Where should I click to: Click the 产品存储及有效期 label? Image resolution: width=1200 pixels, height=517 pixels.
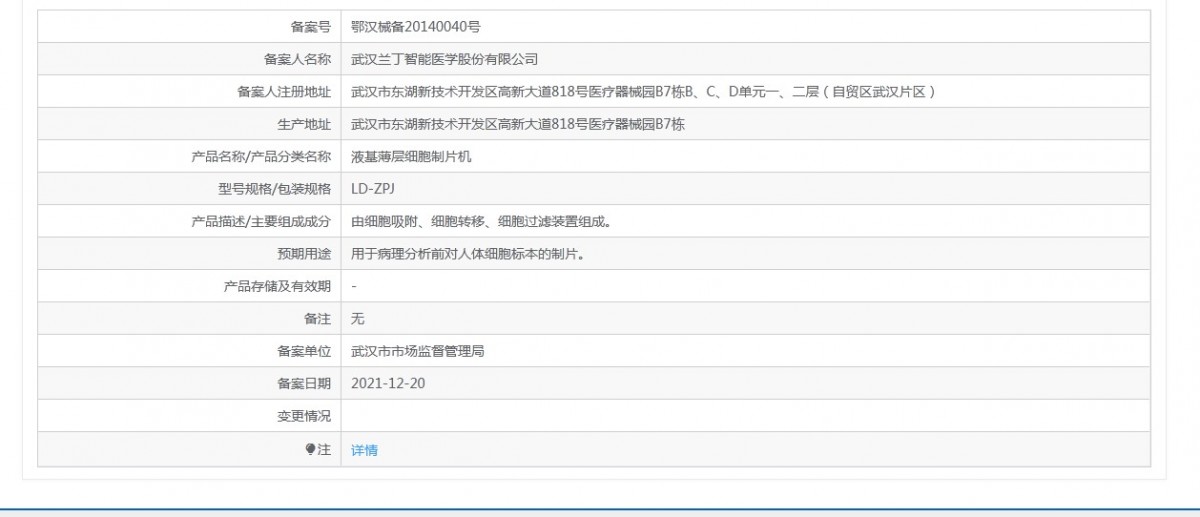[x=277, y=286]
